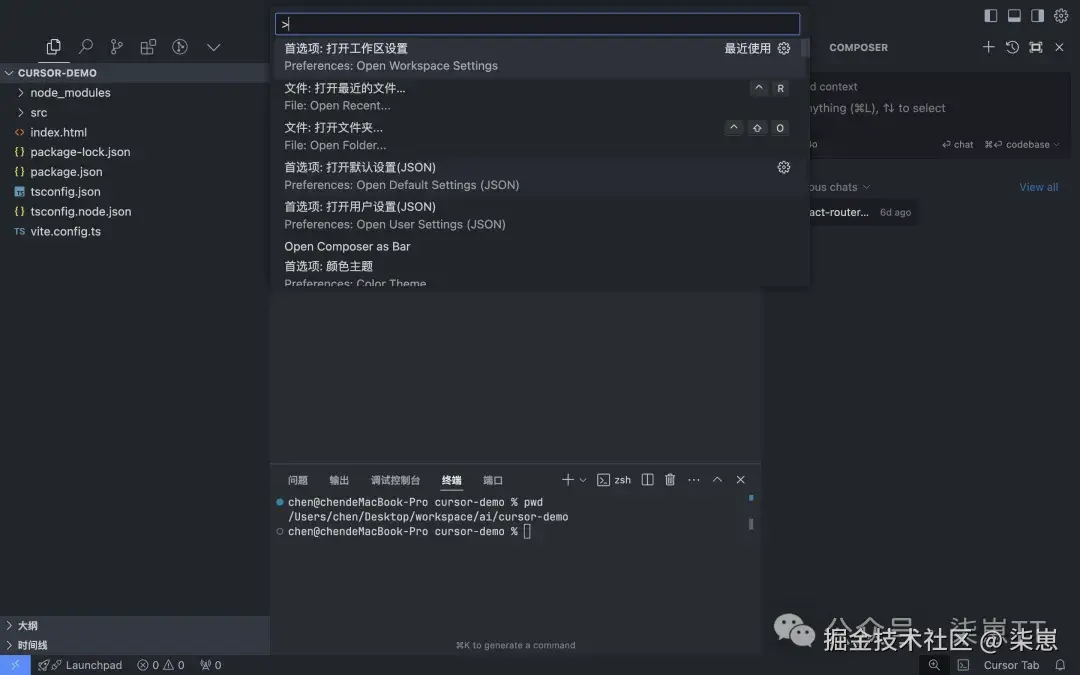The image size is (1080, 675).
Task: Switch to the 端口 ports tab
Action: pyautogui.click(x=492, y=480)
